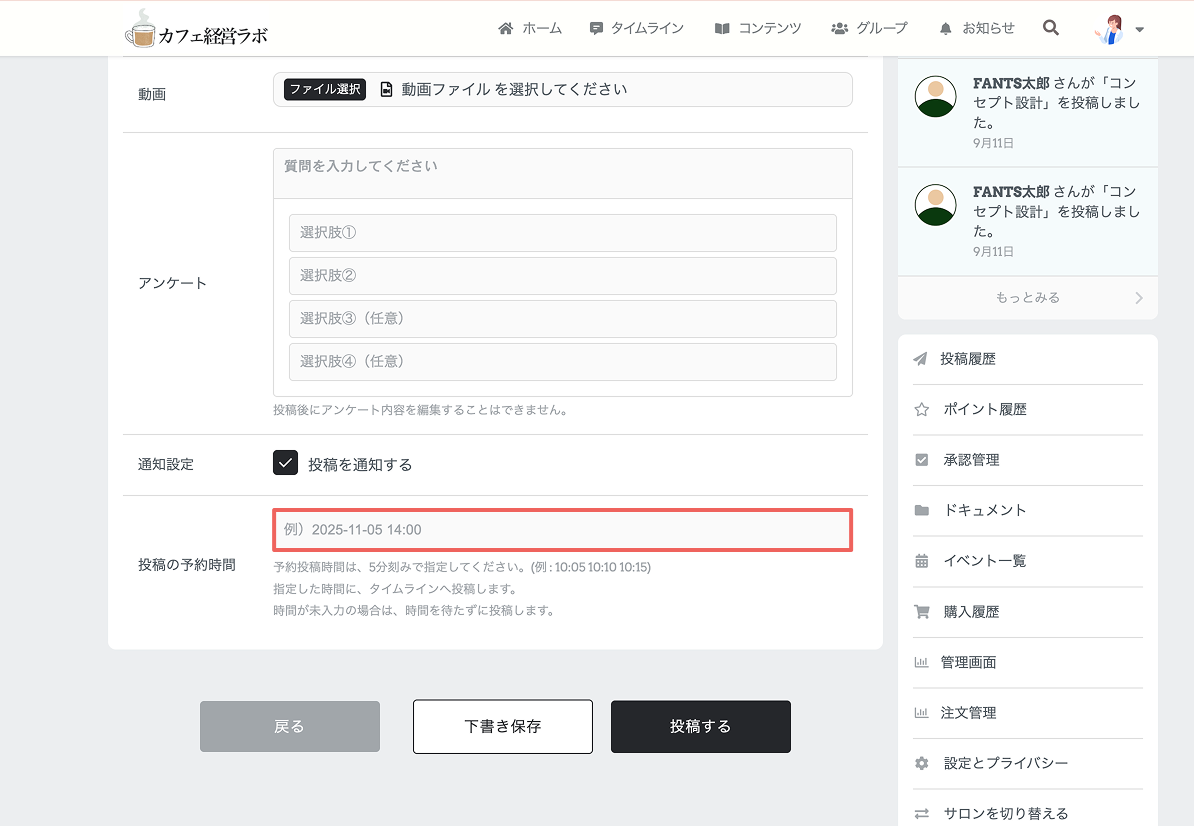Click the 下書き保存 button

pos(503,726)
